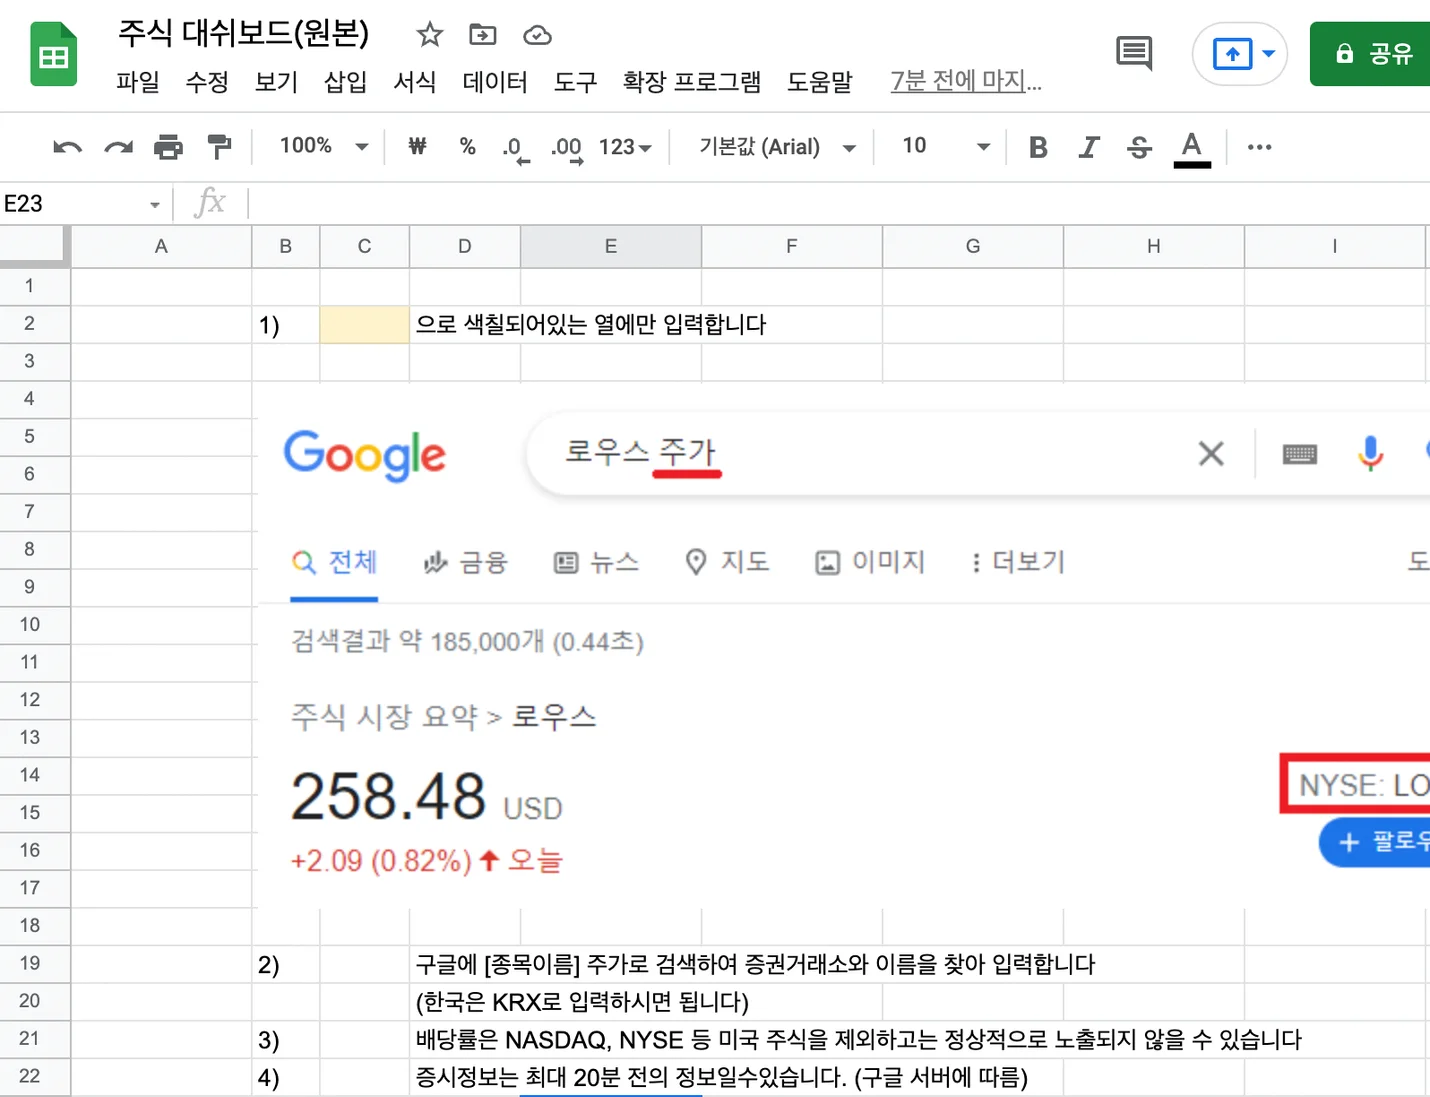Check cloud save status icon
The image size is (1430, 1097).
[x=538, y=35]
